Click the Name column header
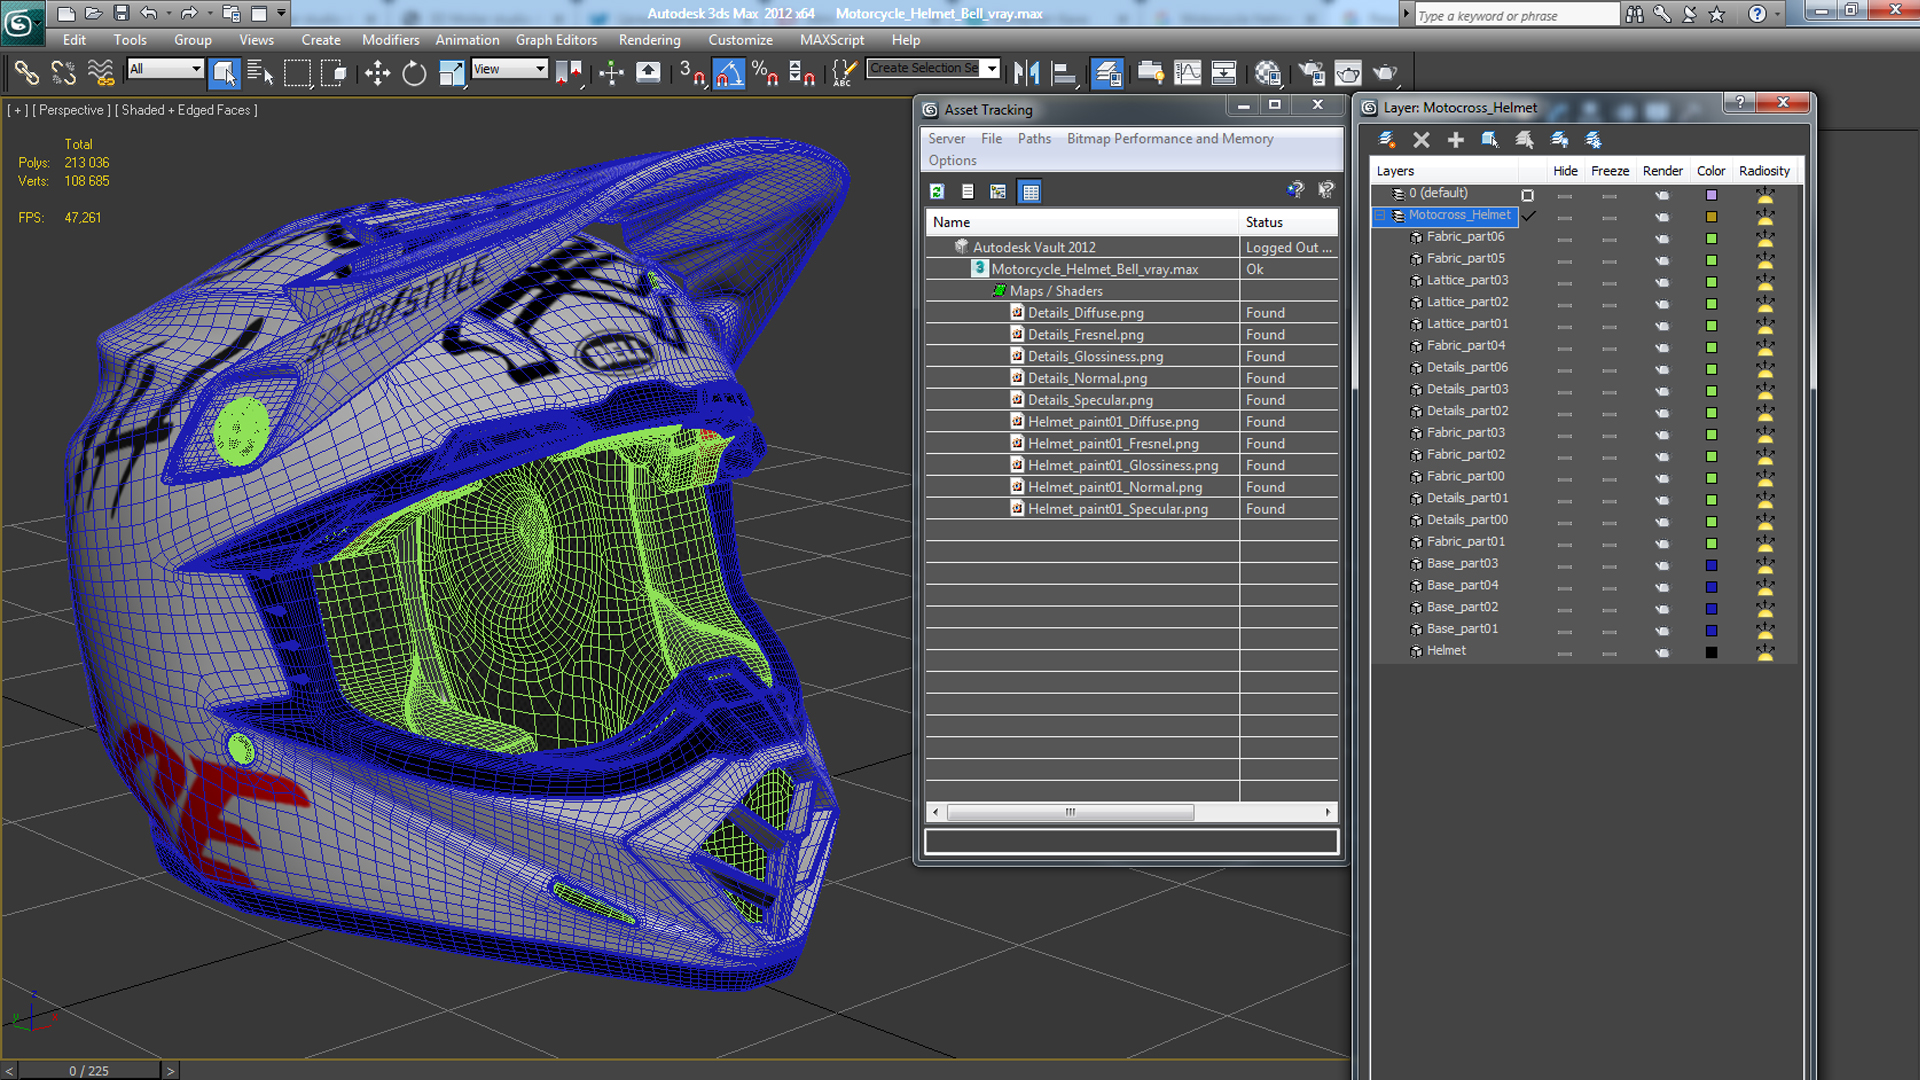Image resolution: width=1920 pixels, height=1080 pixels. coord(1082,222)
